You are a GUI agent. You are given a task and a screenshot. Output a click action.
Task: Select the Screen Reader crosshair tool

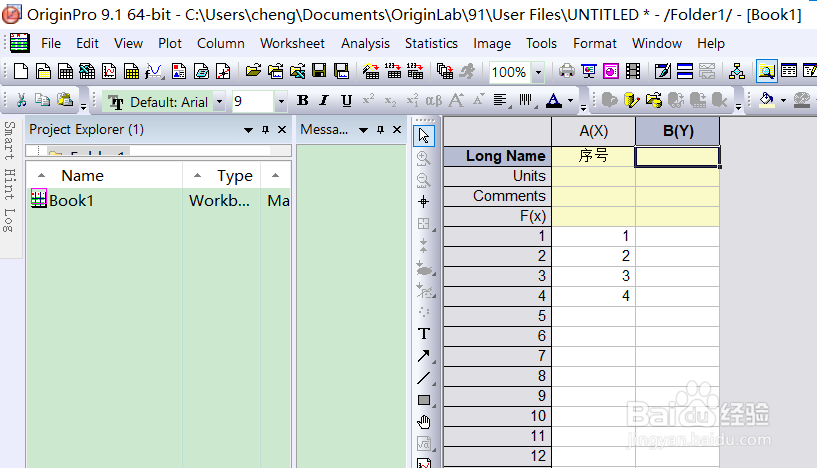pos(424,202)
